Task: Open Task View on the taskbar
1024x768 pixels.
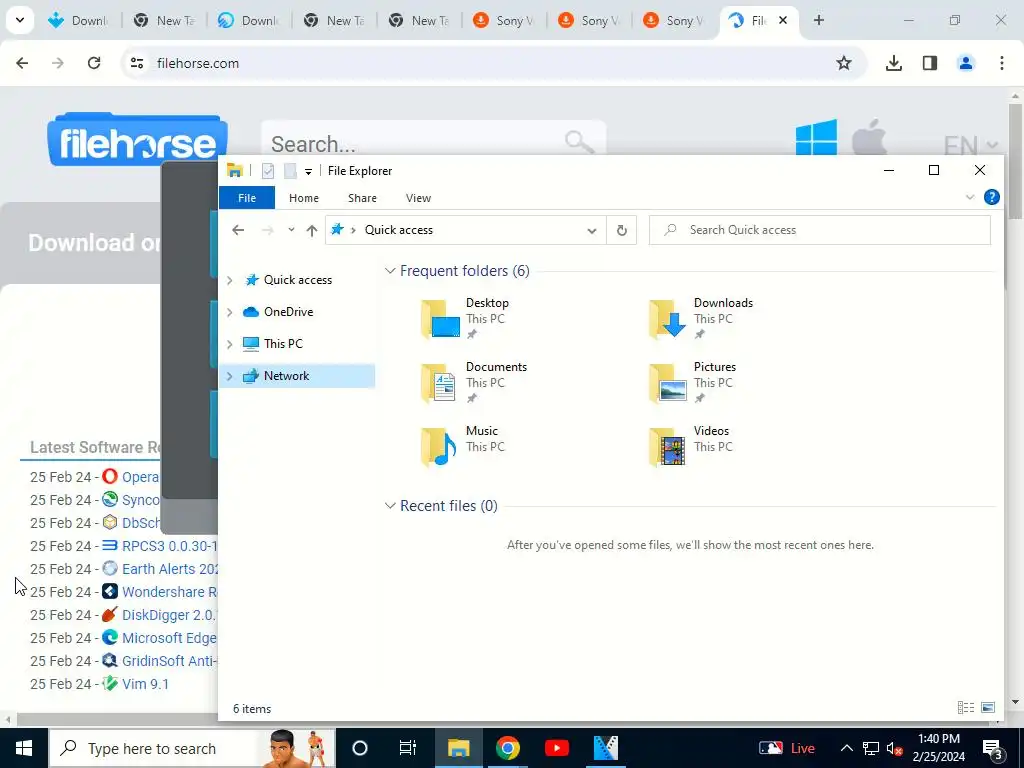Action: pyautogui.click(x=408, y=748)
